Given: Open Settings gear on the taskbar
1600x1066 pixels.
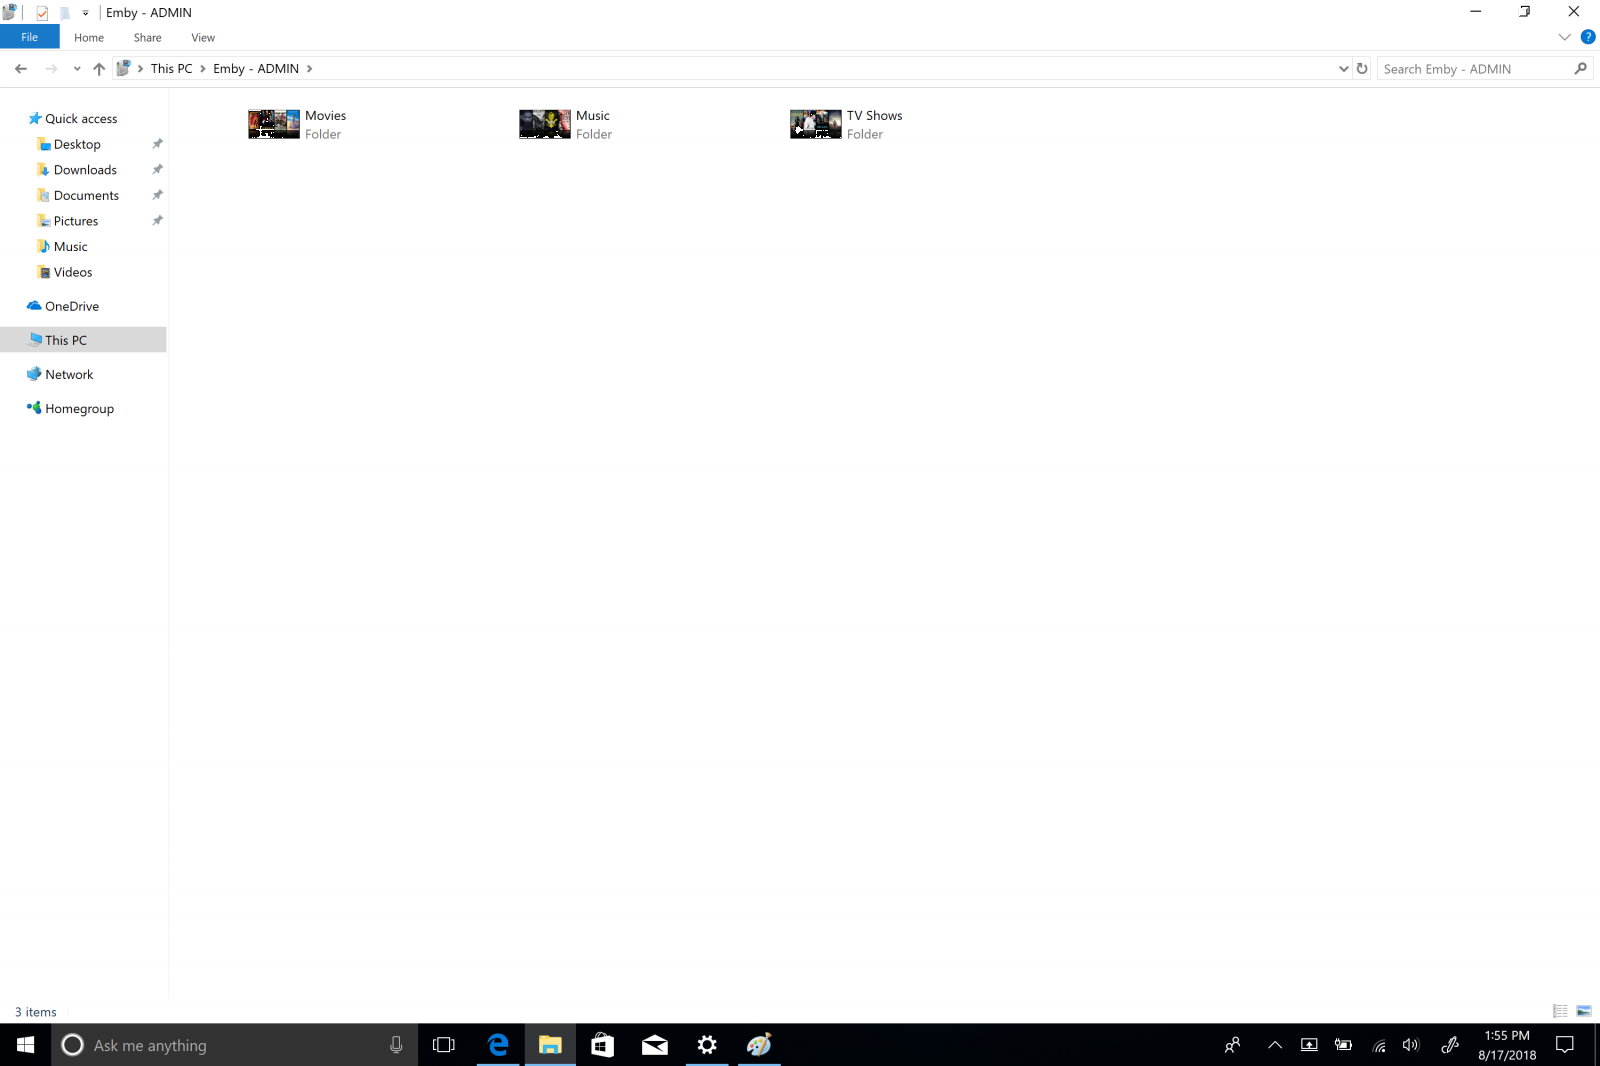Looking at the screenshot, I should pos(707,1045).
